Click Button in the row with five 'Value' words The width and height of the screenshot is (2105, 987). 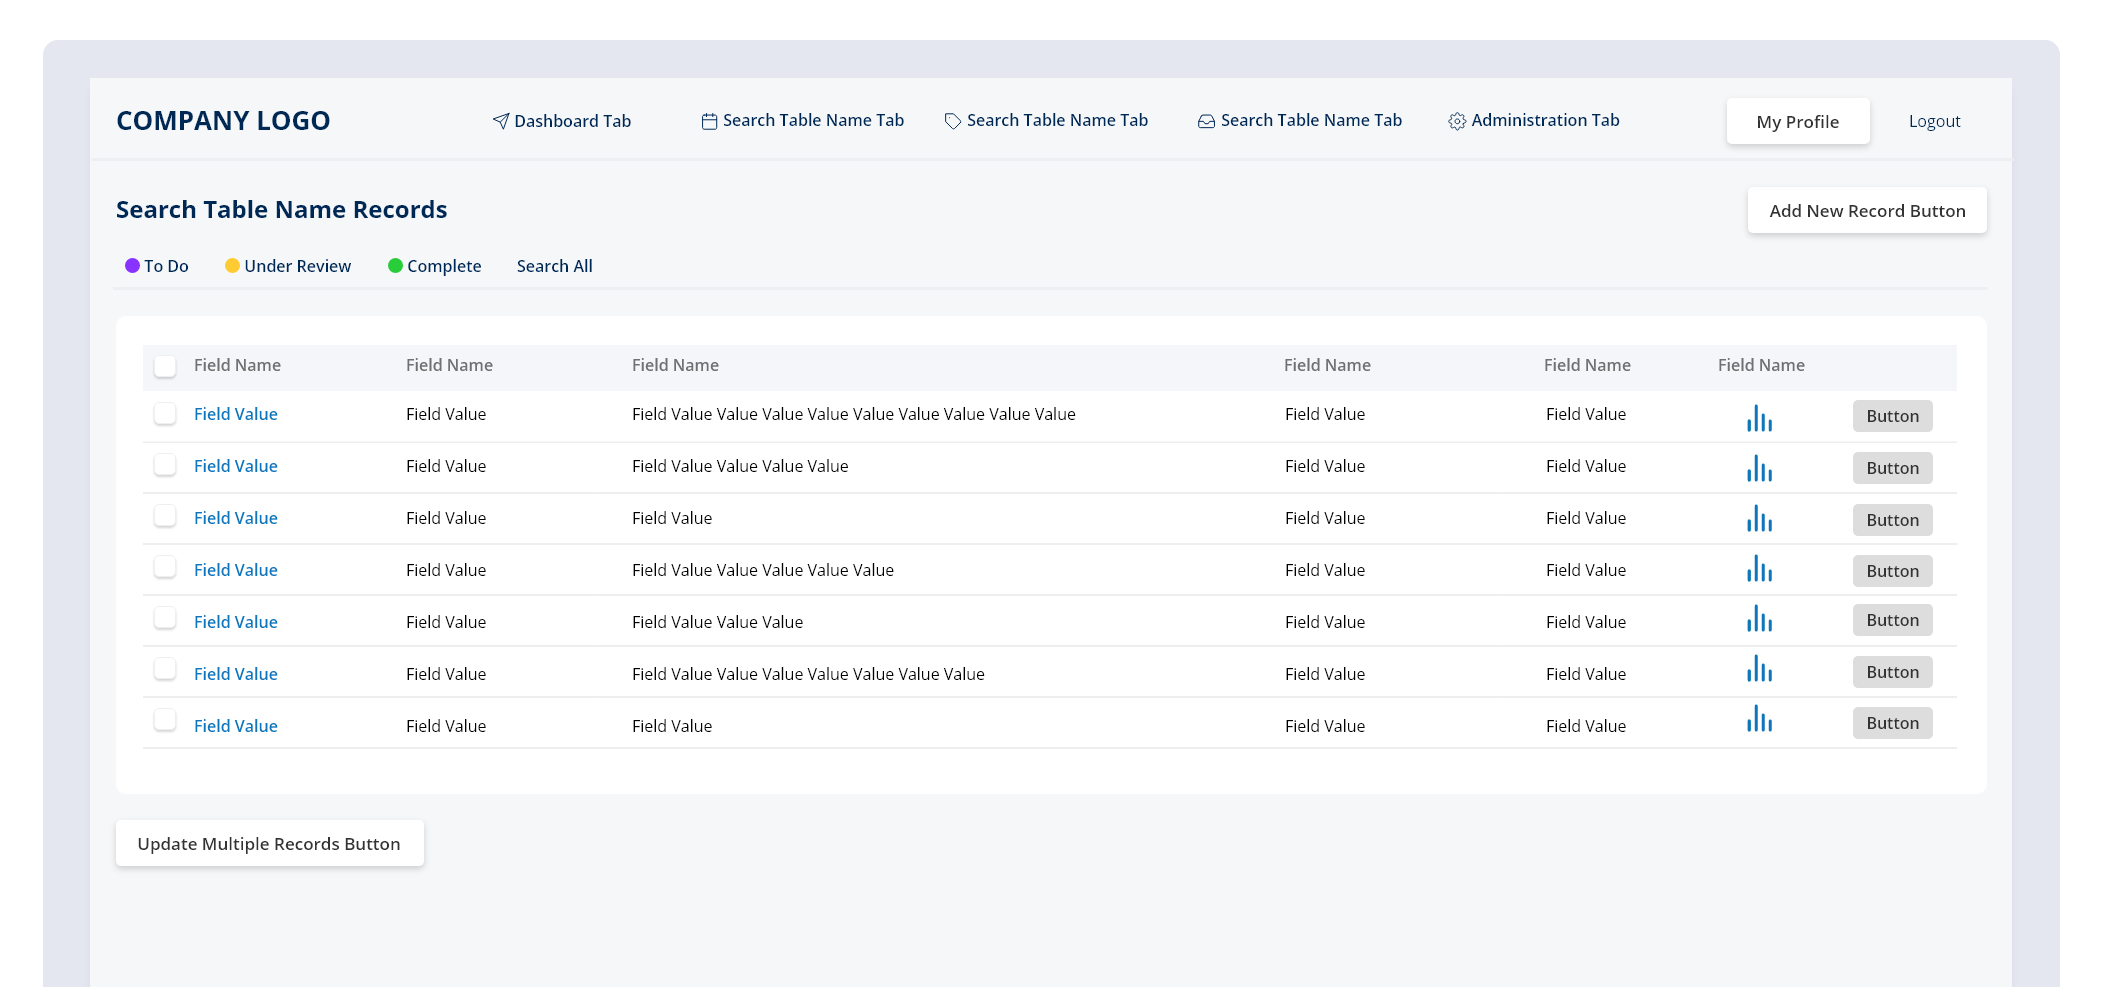click(1892, 571)
